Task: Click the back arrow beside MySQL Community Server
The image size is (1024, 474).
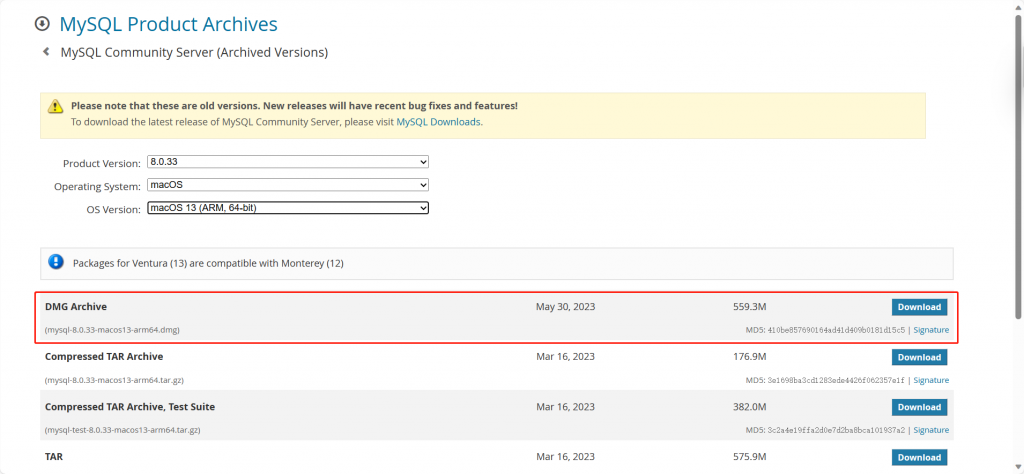Action: 46,51
